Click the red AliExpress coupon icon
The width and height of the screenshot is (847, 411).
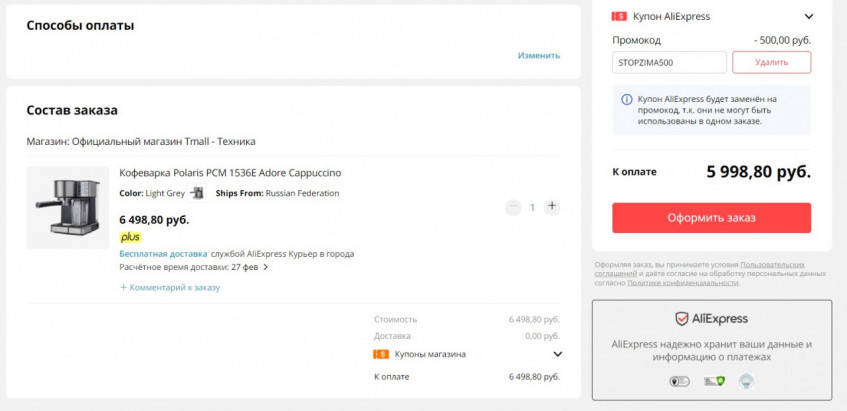(x=619, y=16)
